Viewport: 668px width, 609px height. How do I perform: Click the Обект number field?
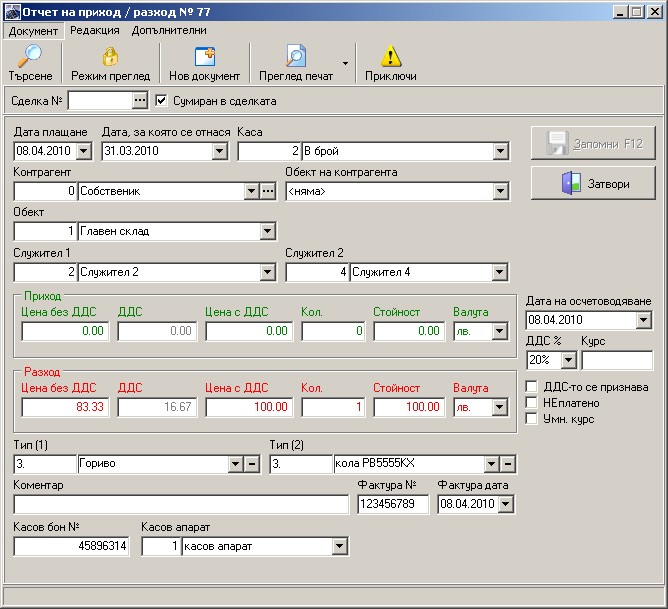[x=45, y=231]
